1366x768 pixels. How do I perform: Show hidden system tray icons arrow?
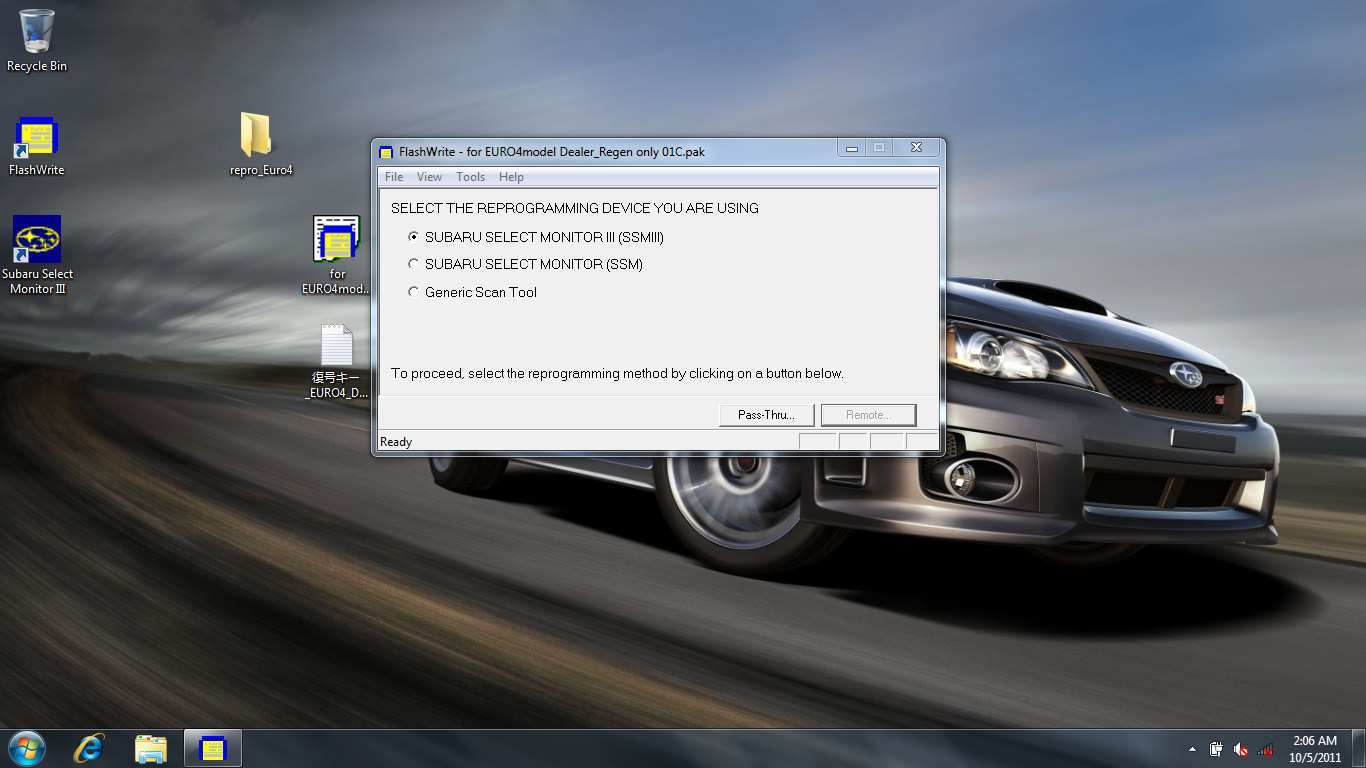click(1192, 749)
